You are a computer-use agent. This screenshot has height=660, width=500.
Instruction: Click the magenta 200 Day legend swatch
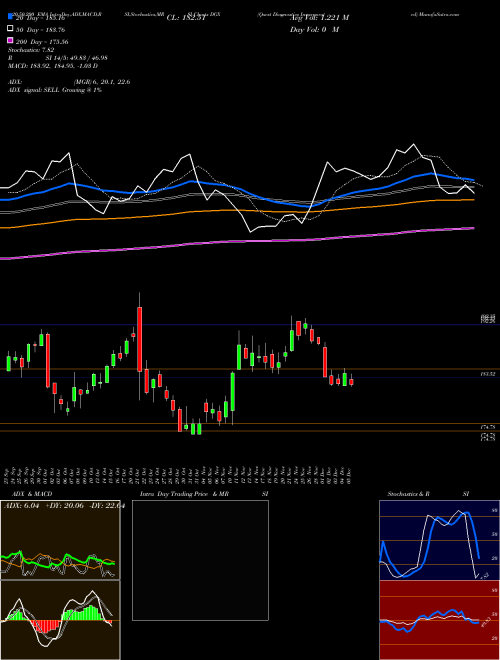pyautogui.click(x=10, y=41)
